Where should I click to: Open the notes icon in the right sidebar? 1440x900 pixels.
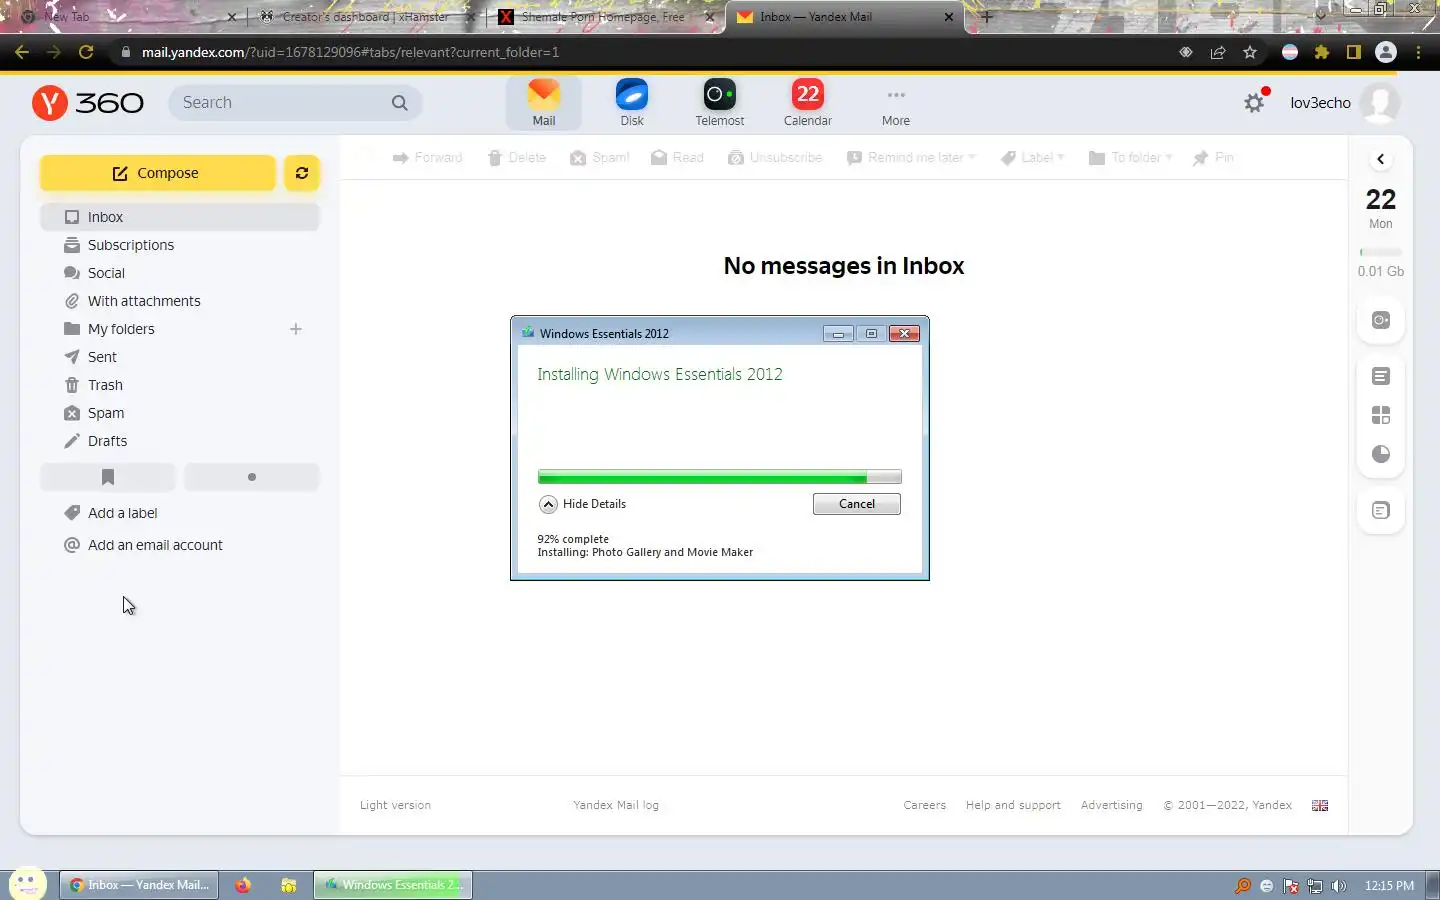(1380, 376)
